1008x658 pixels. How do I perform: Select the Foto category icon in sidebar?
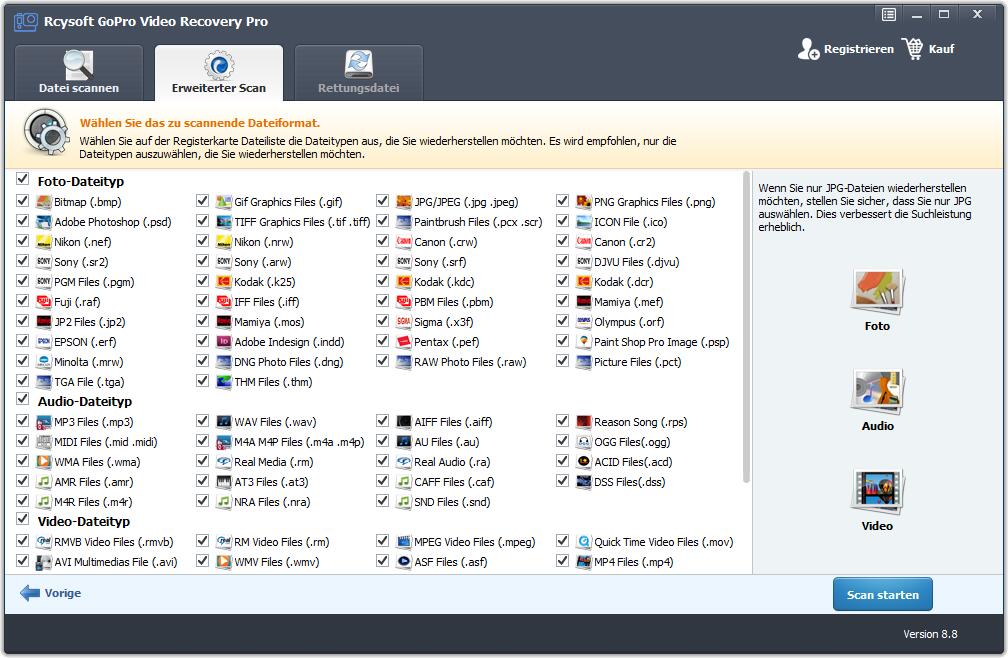[x=878, y=292]
